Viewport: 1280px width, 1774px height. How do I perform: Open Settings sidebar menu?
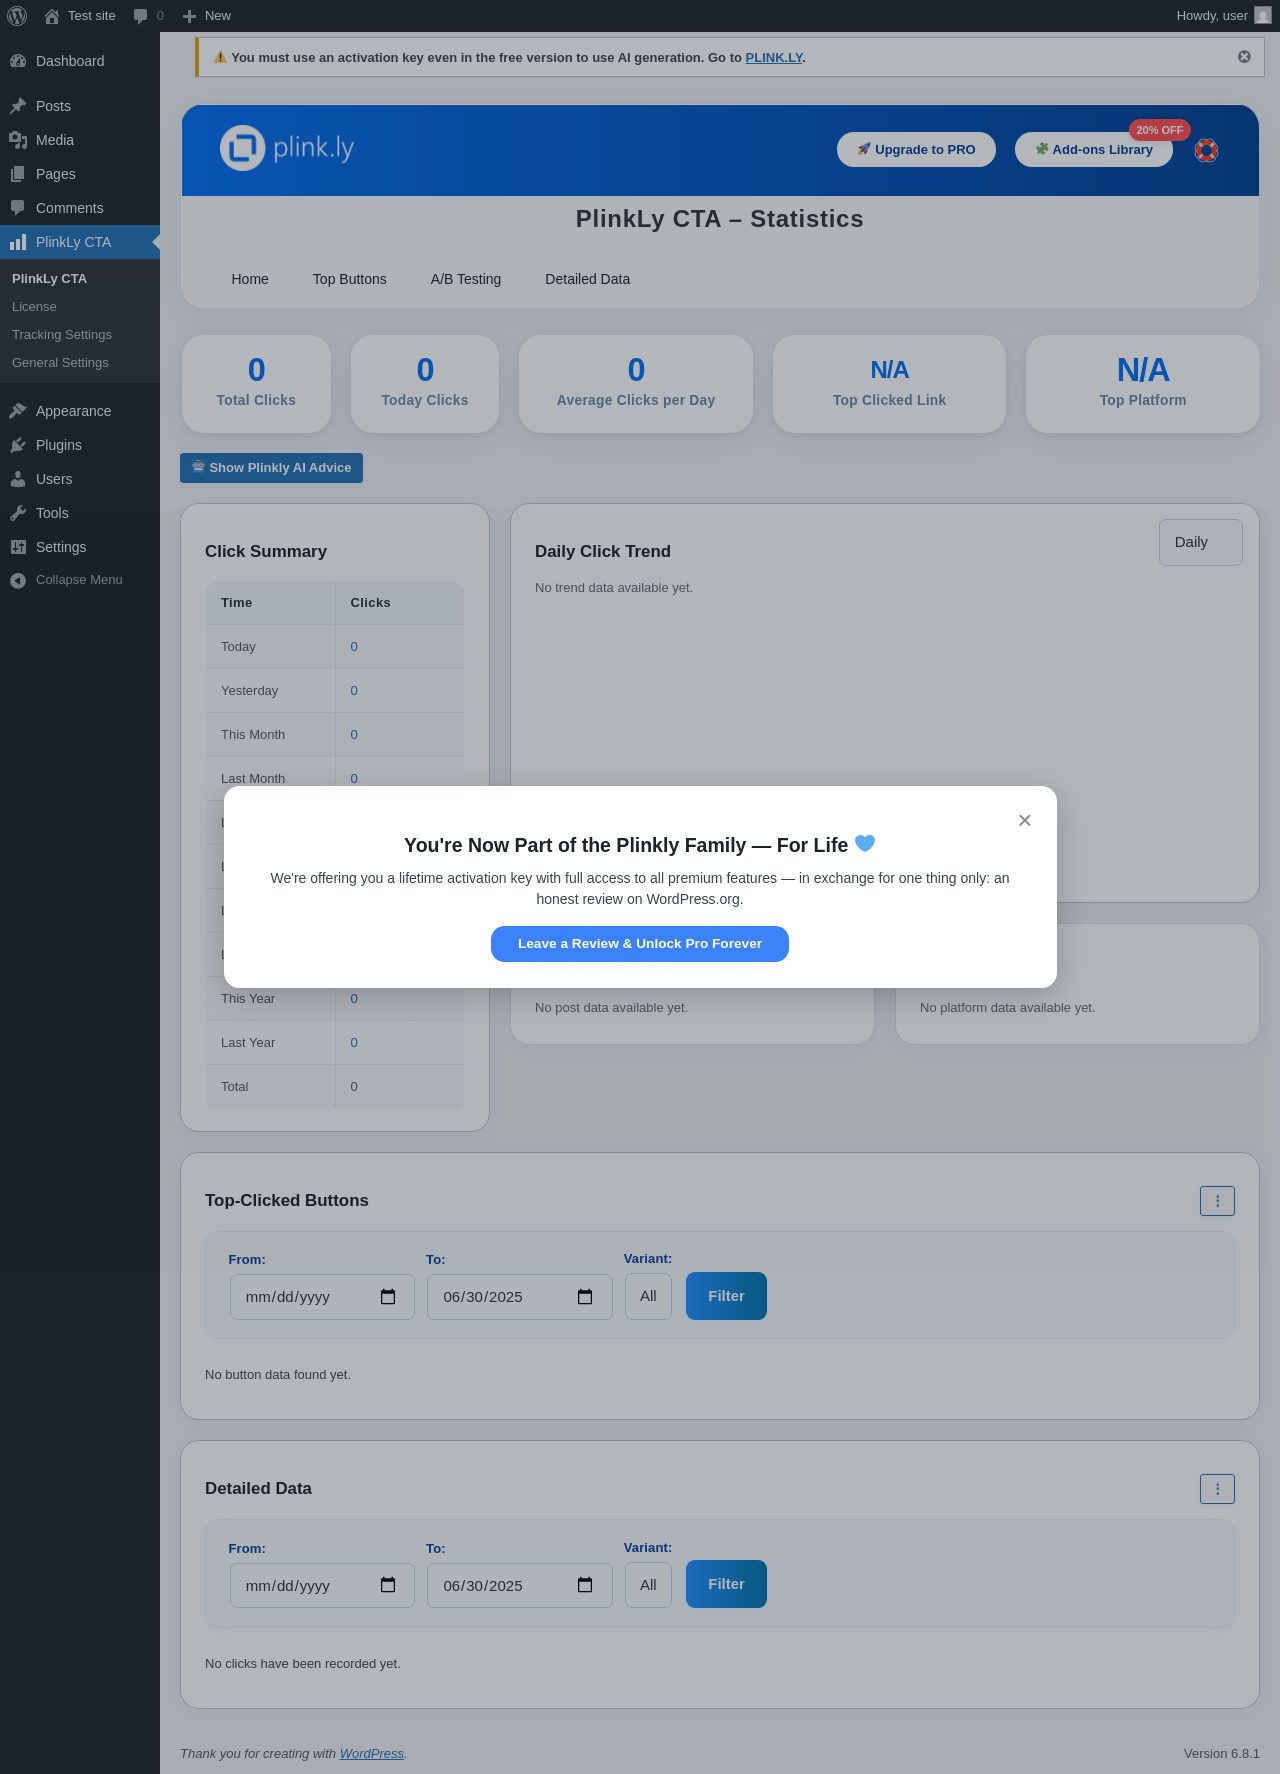click(x=80, y=547)
